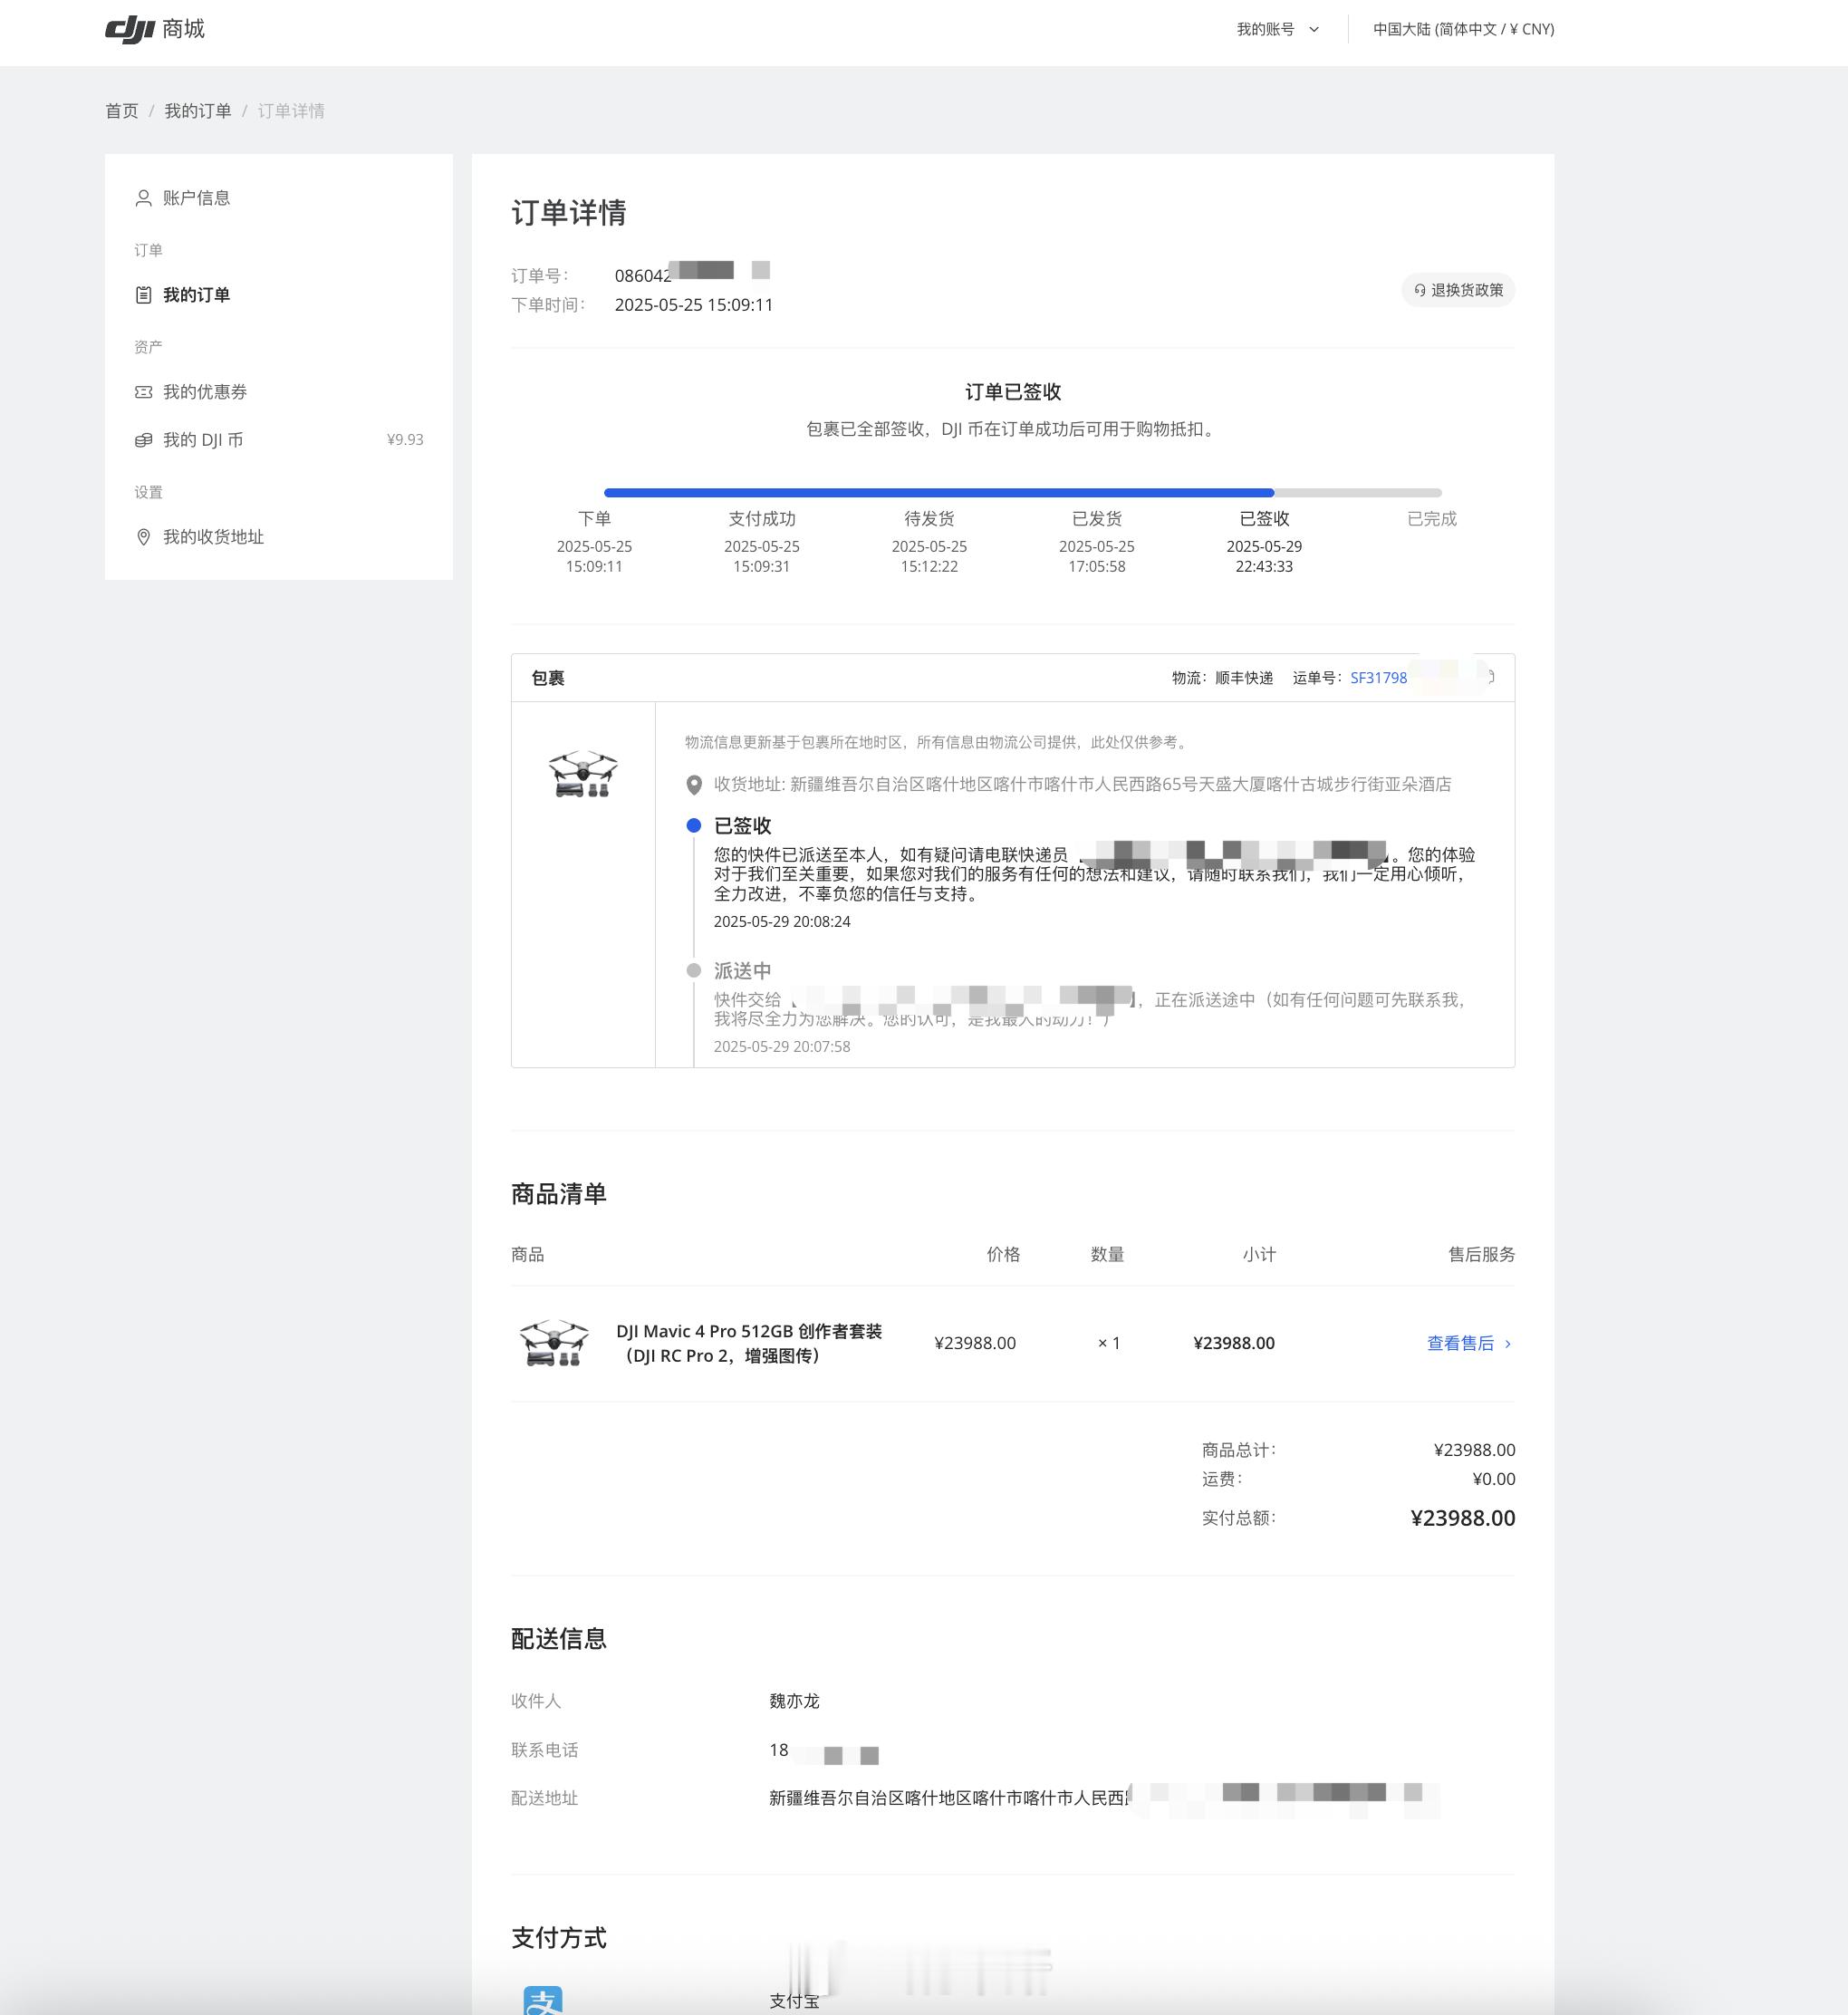Screen dimensions: 1848x2015
Task: Open 我的 DJI 币 in the sidebar
Action: pyautogui.click(x=203, y=440)
